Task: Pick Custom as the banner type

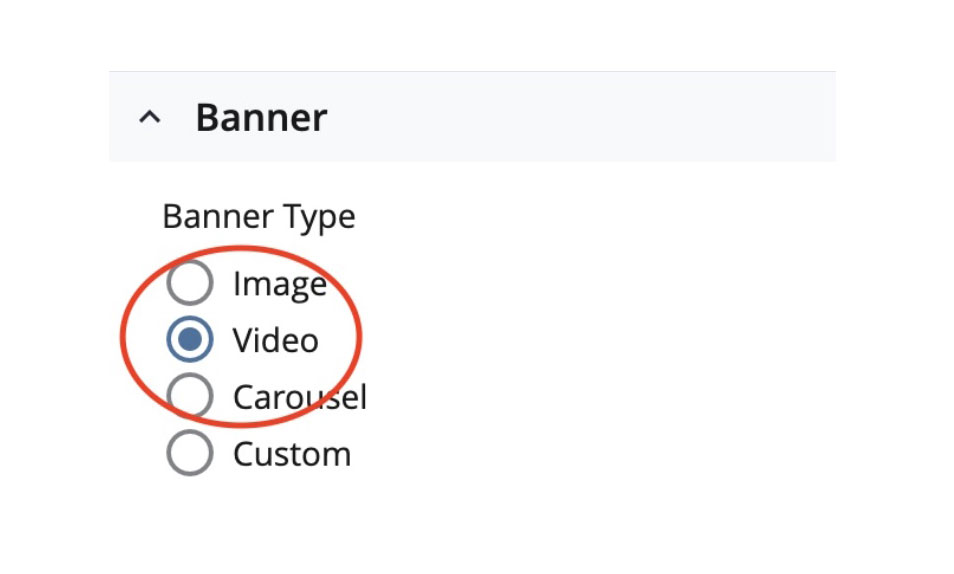Action: pos(189,454)
